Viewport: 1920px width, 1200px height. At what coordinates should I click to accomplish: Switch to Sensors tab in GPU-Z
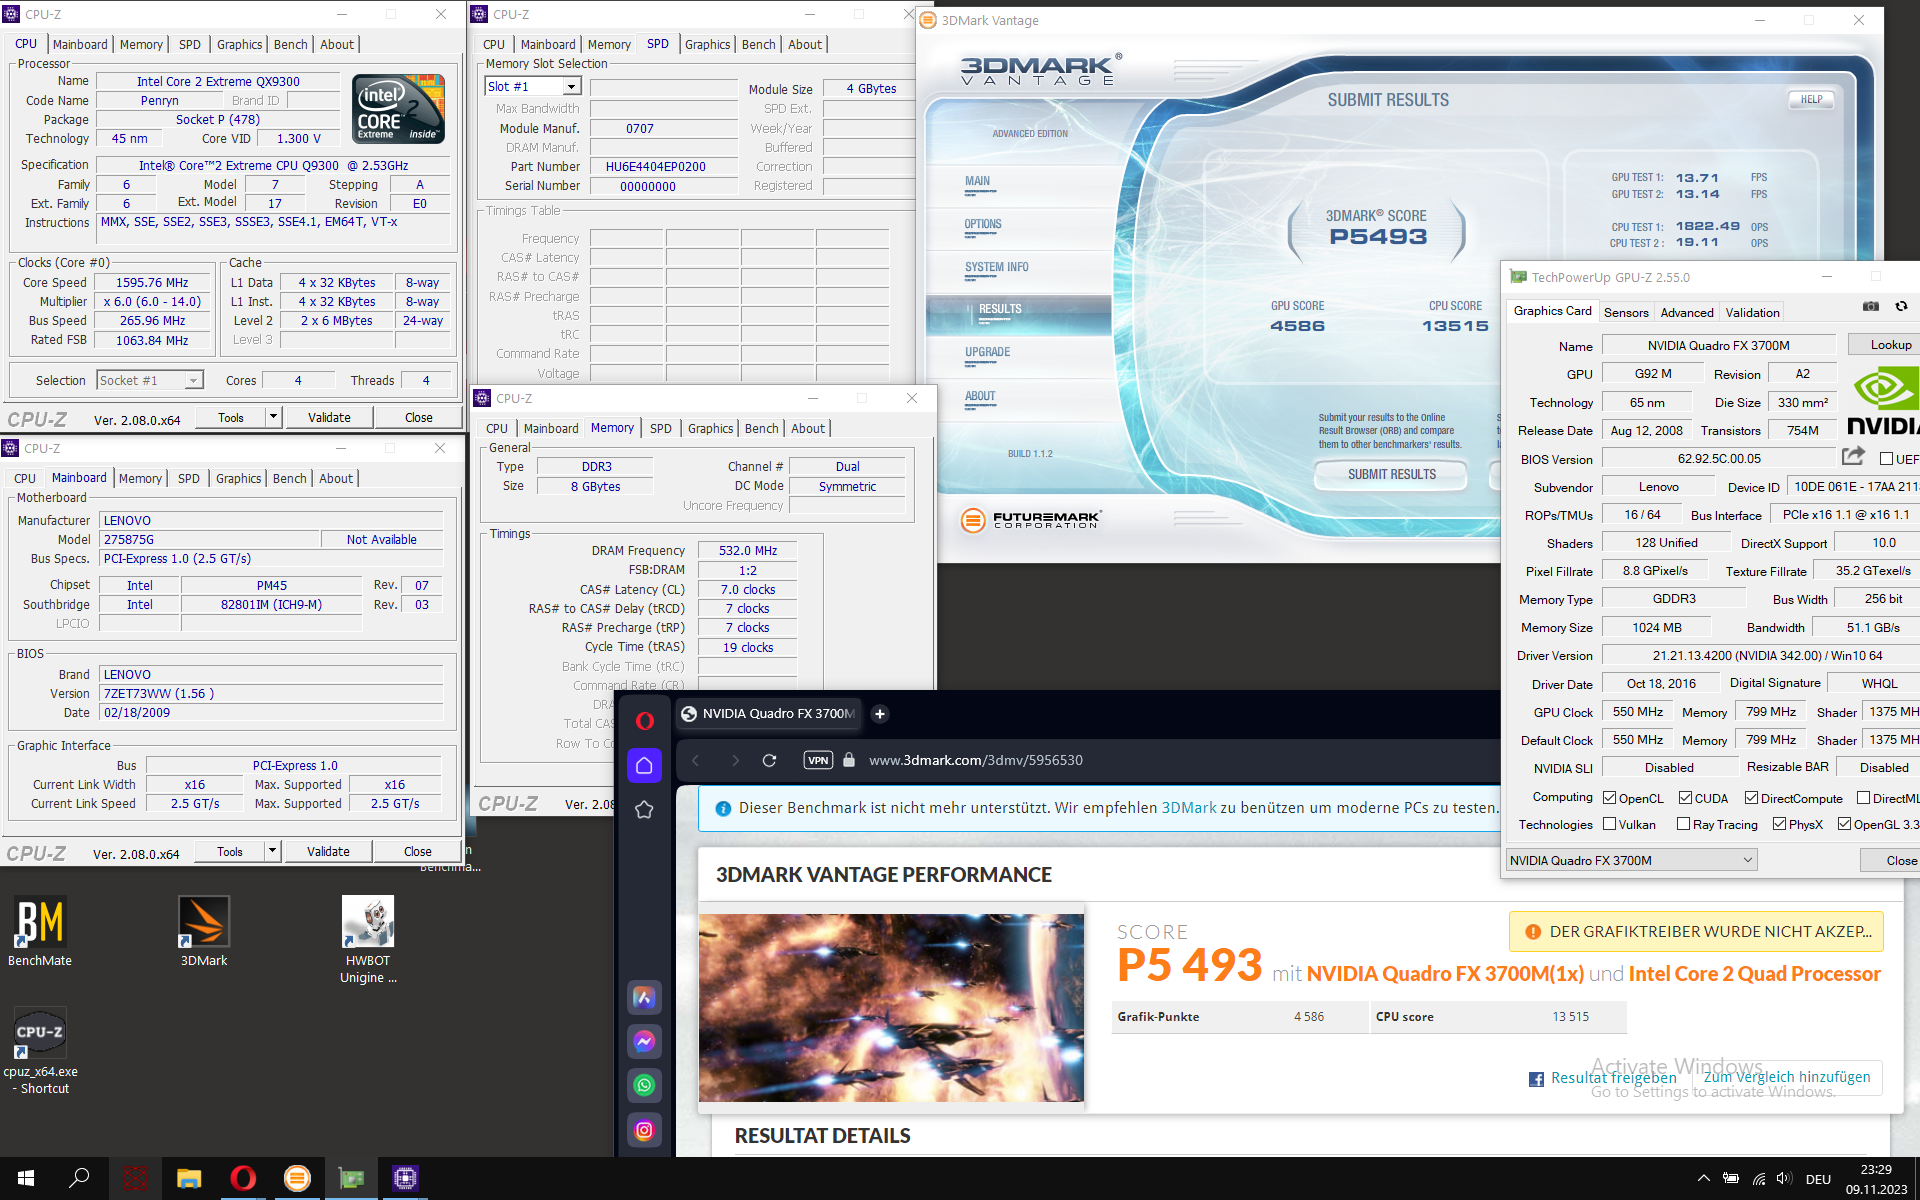click(x=1626, y=312)
